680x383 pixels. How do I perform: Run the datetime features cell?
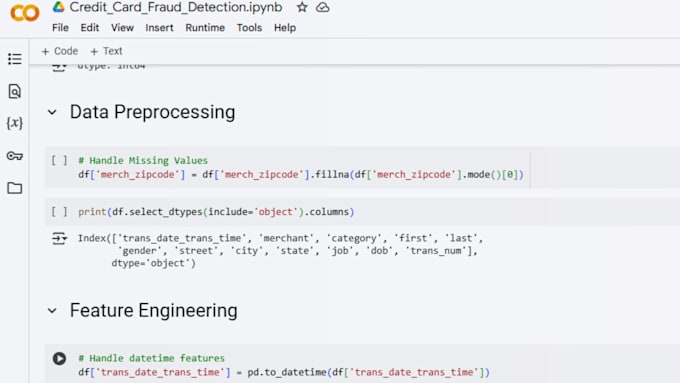point(59,358)
